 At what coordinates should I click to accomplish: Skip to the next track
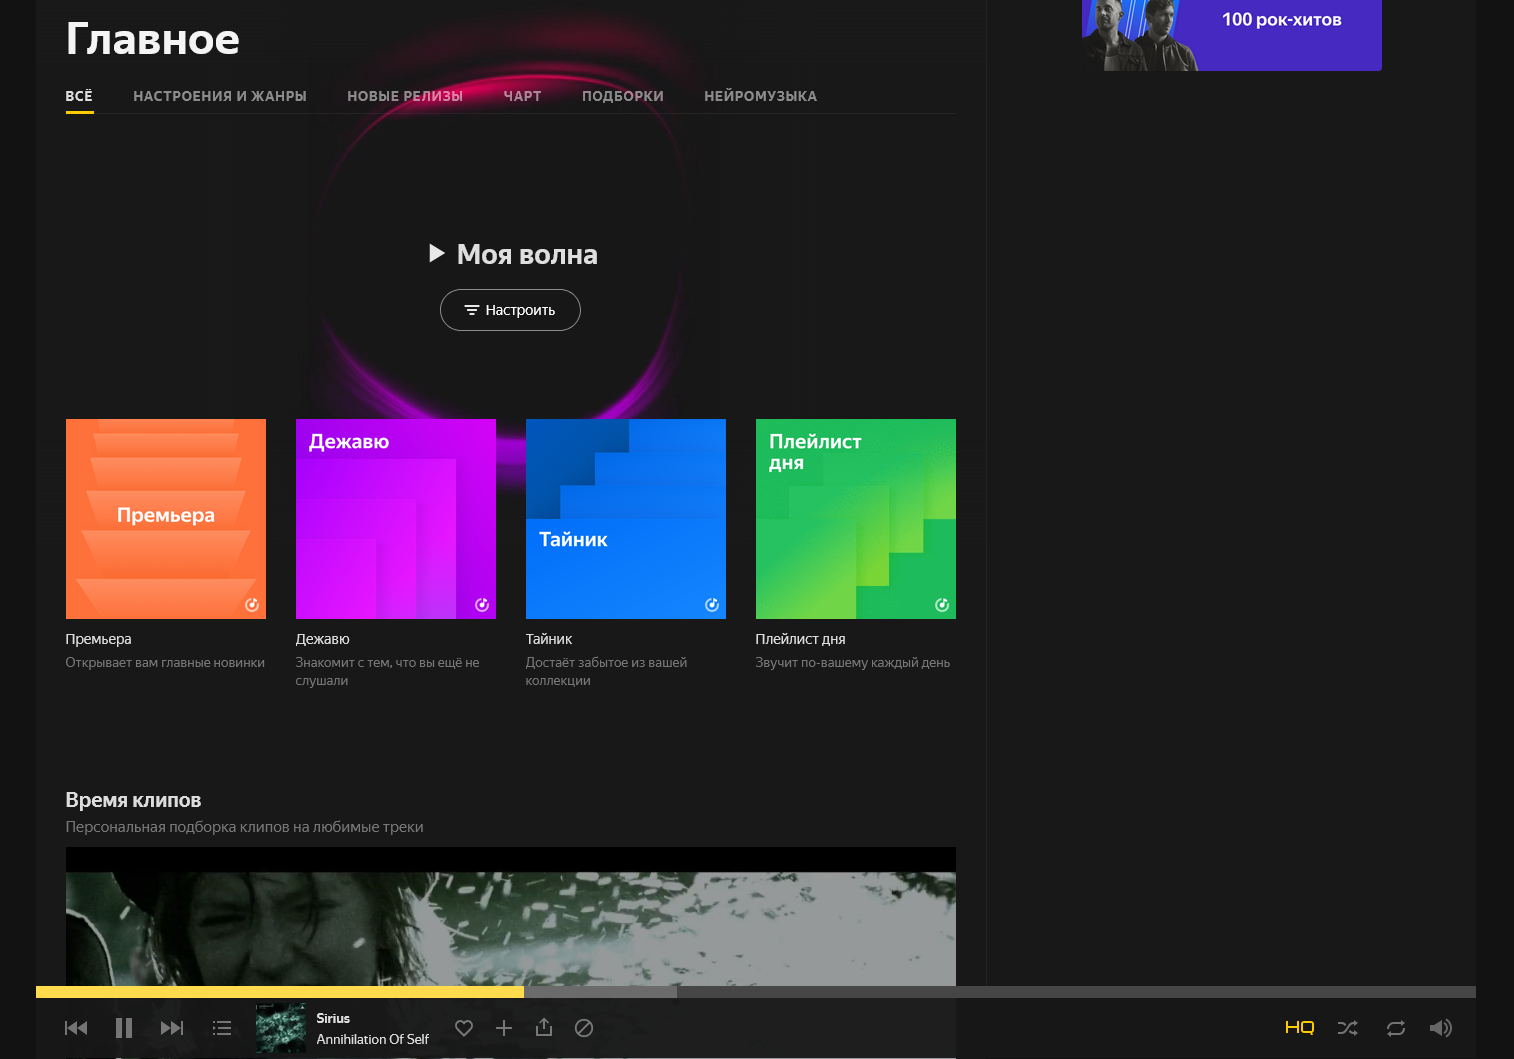tap(172, 1028)
